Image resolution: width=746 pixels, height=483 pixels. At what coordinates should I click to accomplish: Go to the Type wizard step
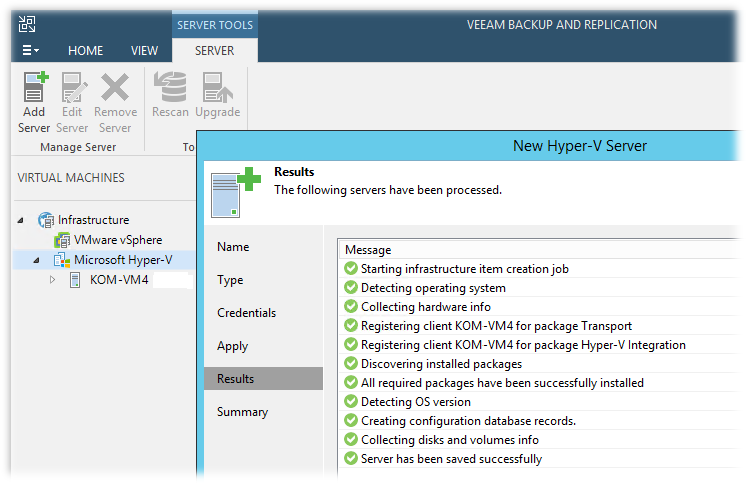230,280
